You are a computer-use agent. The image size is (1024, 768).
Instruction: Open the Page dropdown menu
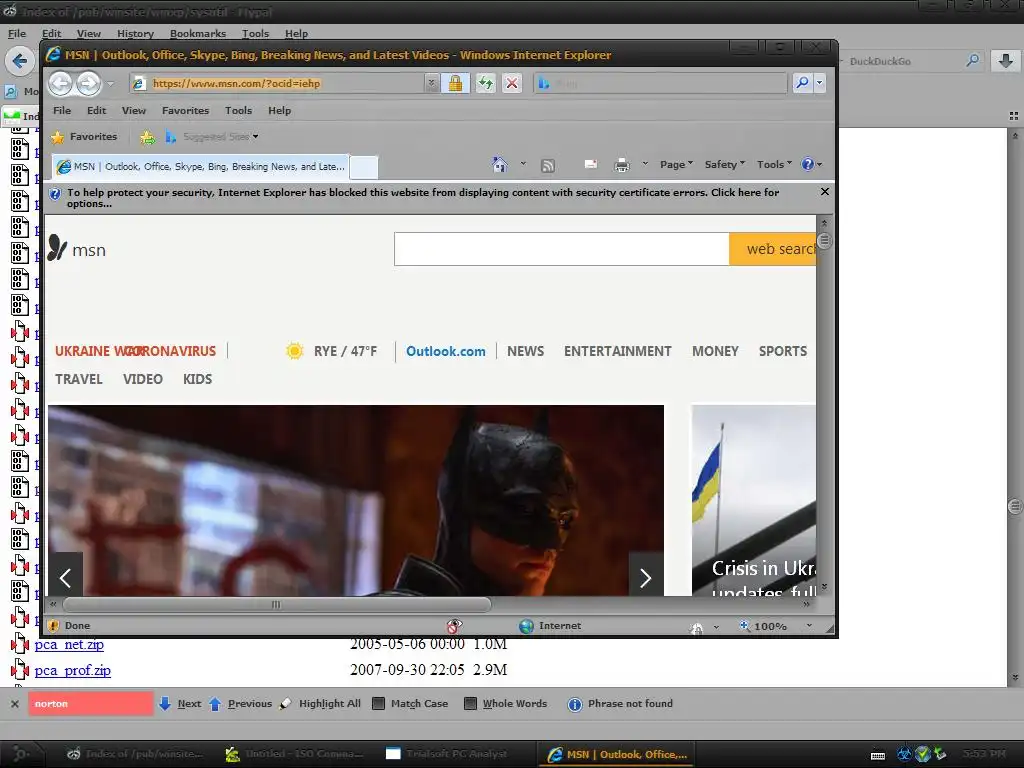coord(676,165)
